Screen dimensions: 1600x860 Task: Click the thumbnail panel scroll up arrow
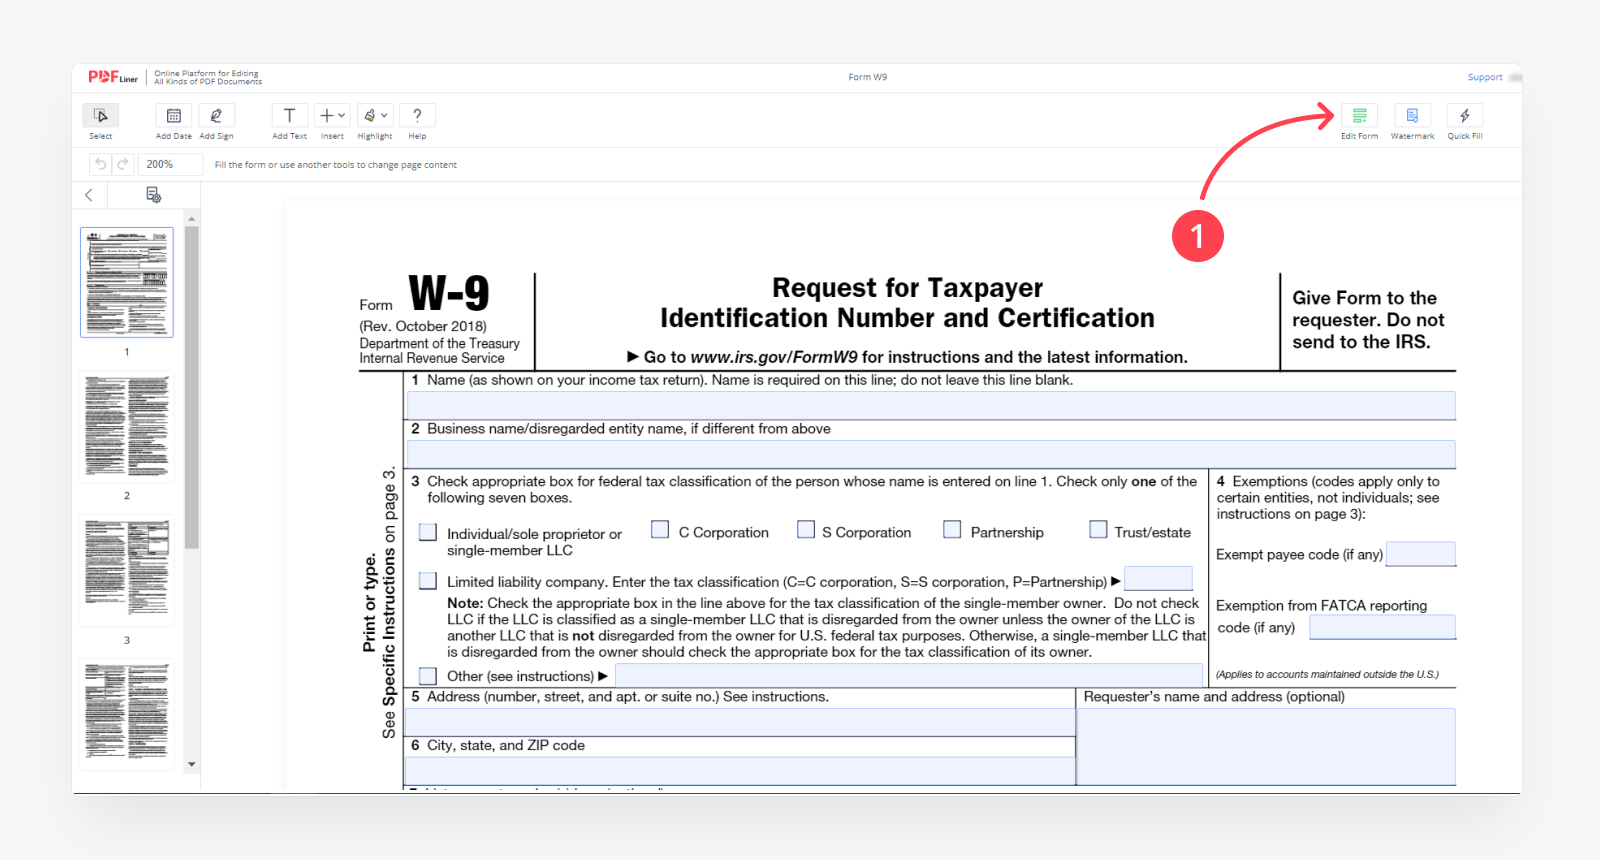(192, 218)
